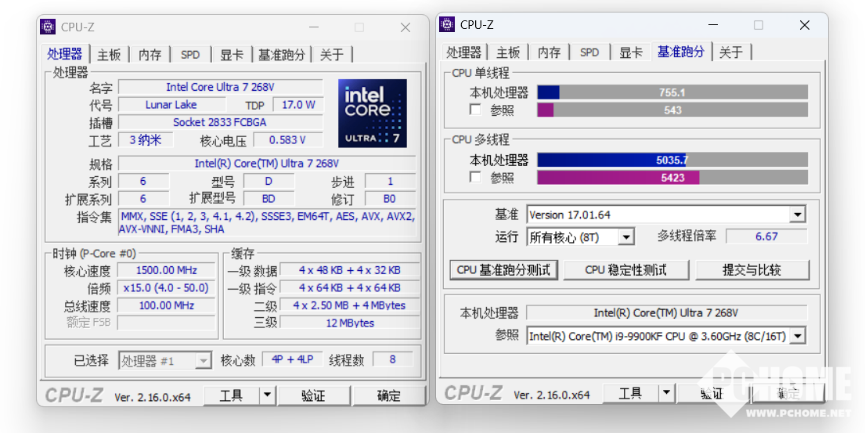Viewport: 865px width, 433px height.
Task: Open the 参照 i9-9900KF reference processor dropdown
Action: tap(797, 336)
